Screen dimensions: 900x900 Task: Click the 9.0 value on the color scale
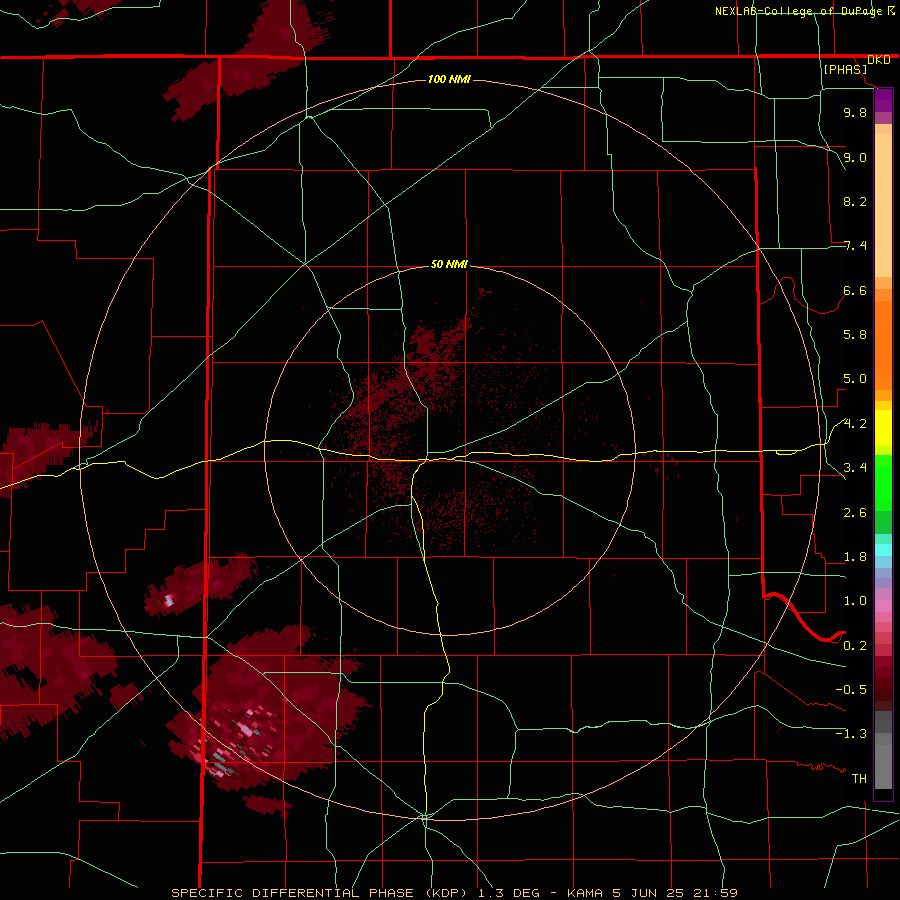[855, 157]
